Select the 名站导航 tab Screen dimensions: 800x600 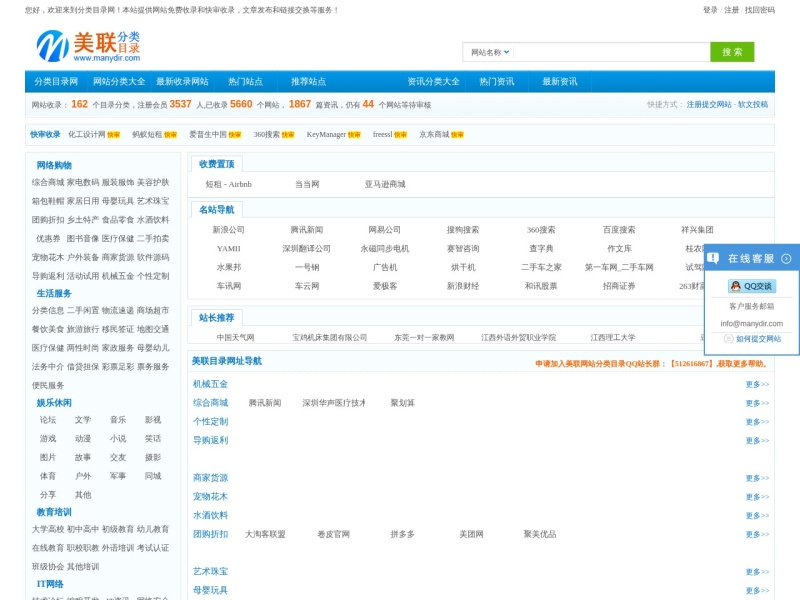[216, 210]
